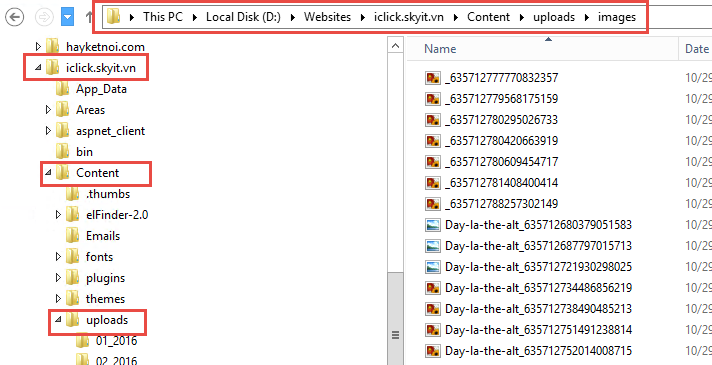Image resolution: width=712 pixels, height=365 pixels.
Task: Click icon of Day-la-the-alt_635712738490485213
Action: 433,308
